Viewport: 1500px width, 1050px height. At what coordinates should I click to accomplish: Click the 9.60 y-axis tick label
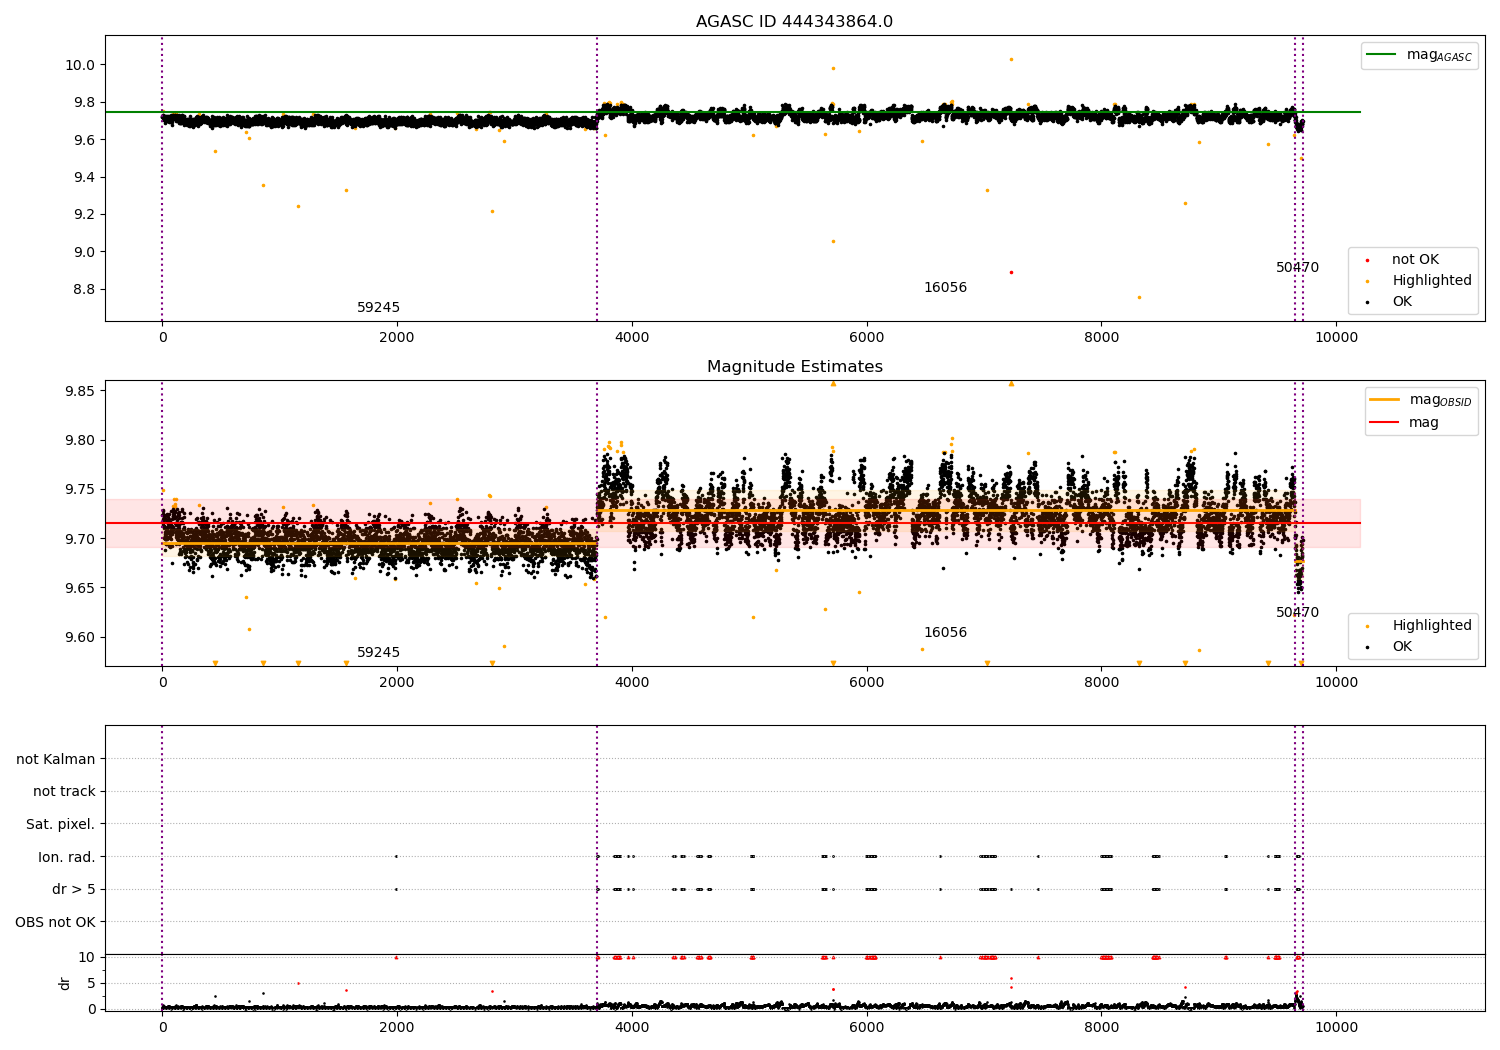(x=80, y=638)
